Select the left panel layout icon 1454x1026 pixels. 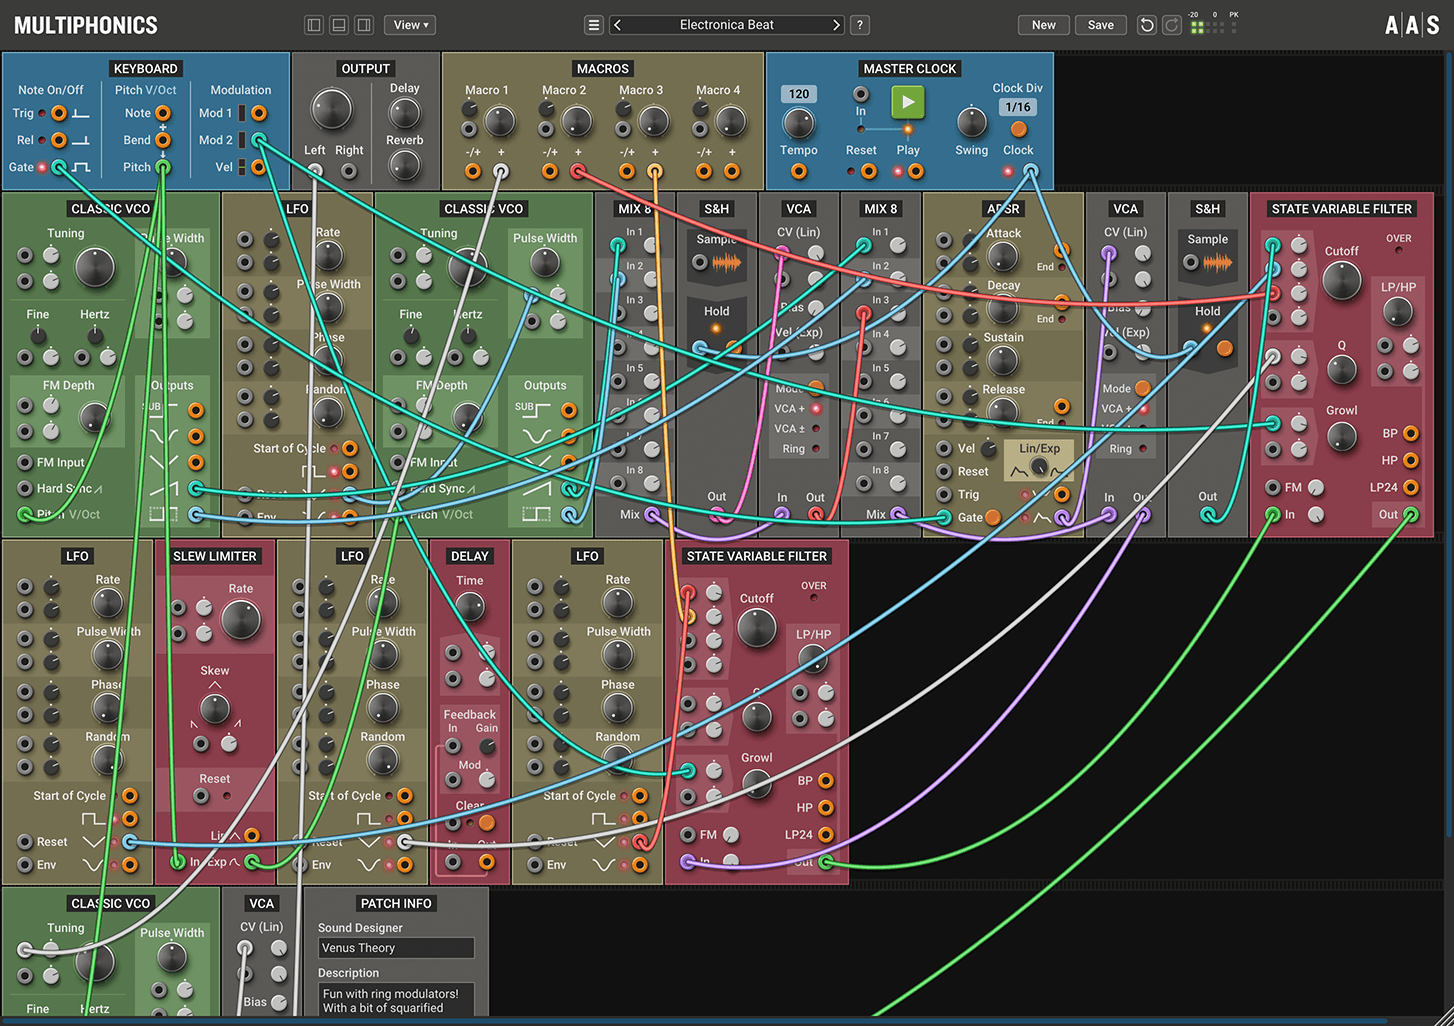pos(313,24)
